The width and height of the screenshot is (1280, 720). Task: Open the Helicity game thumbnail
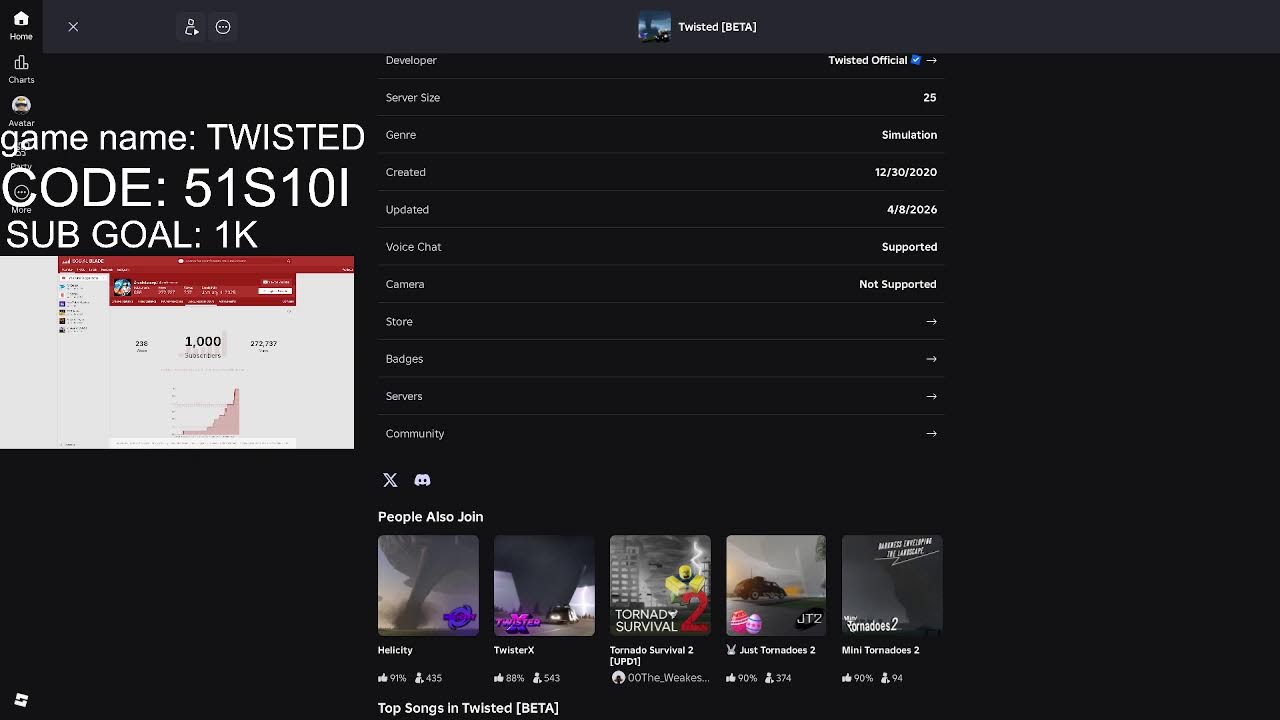pos(428,585)
